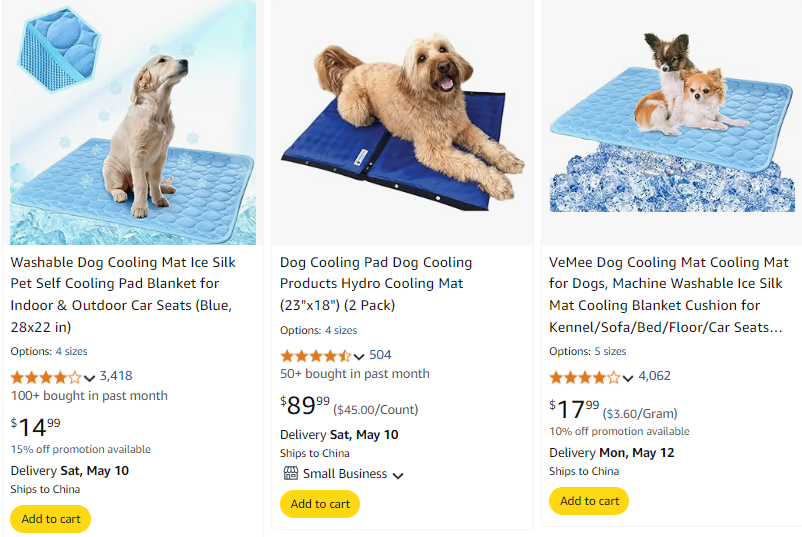Expand rating popover for 504-review product
Viewport: 802px width, 537px height.
pyautogui.click(x=360, y=356)
